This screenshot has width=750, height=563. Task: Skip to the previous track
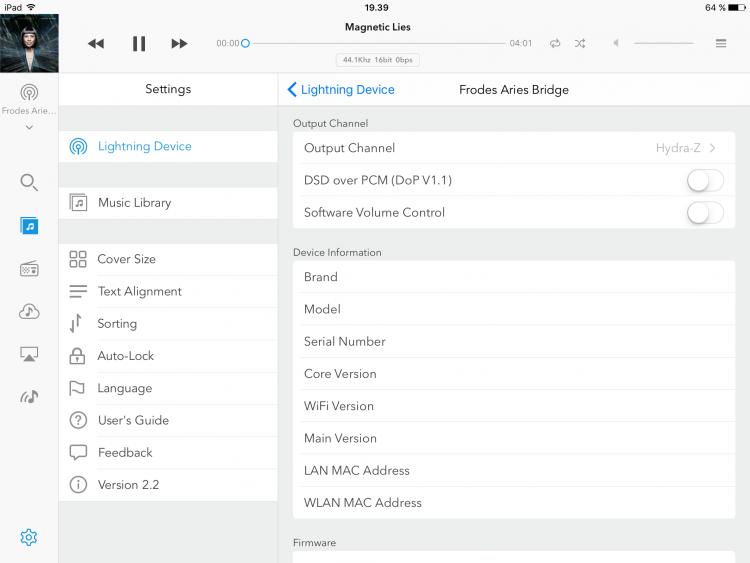[x=96, y=44]
